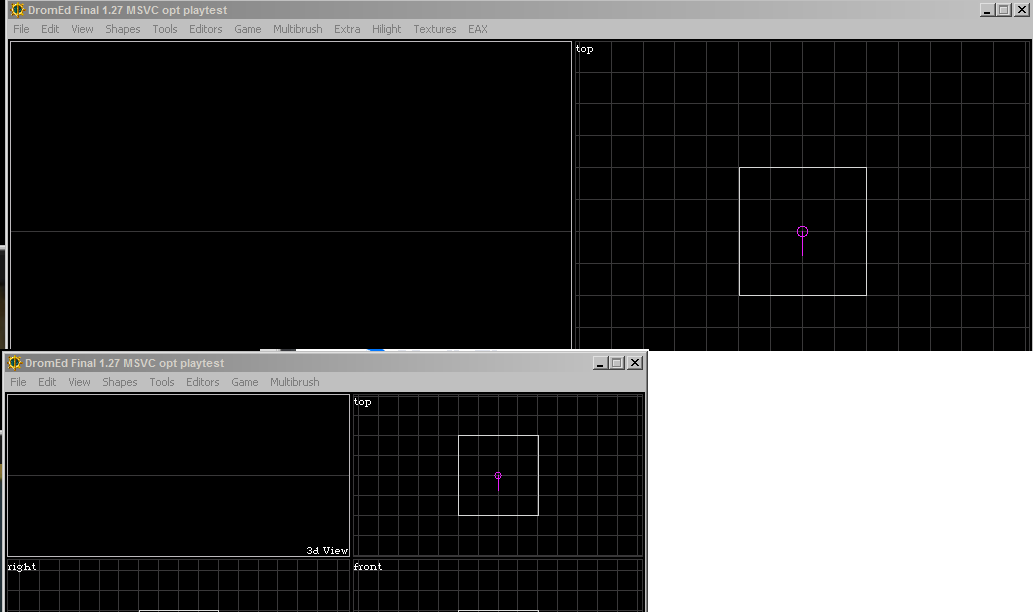Maximize the upper DromEd window
Viewport: 1033px width, 612px height.
click(1003, 10)
